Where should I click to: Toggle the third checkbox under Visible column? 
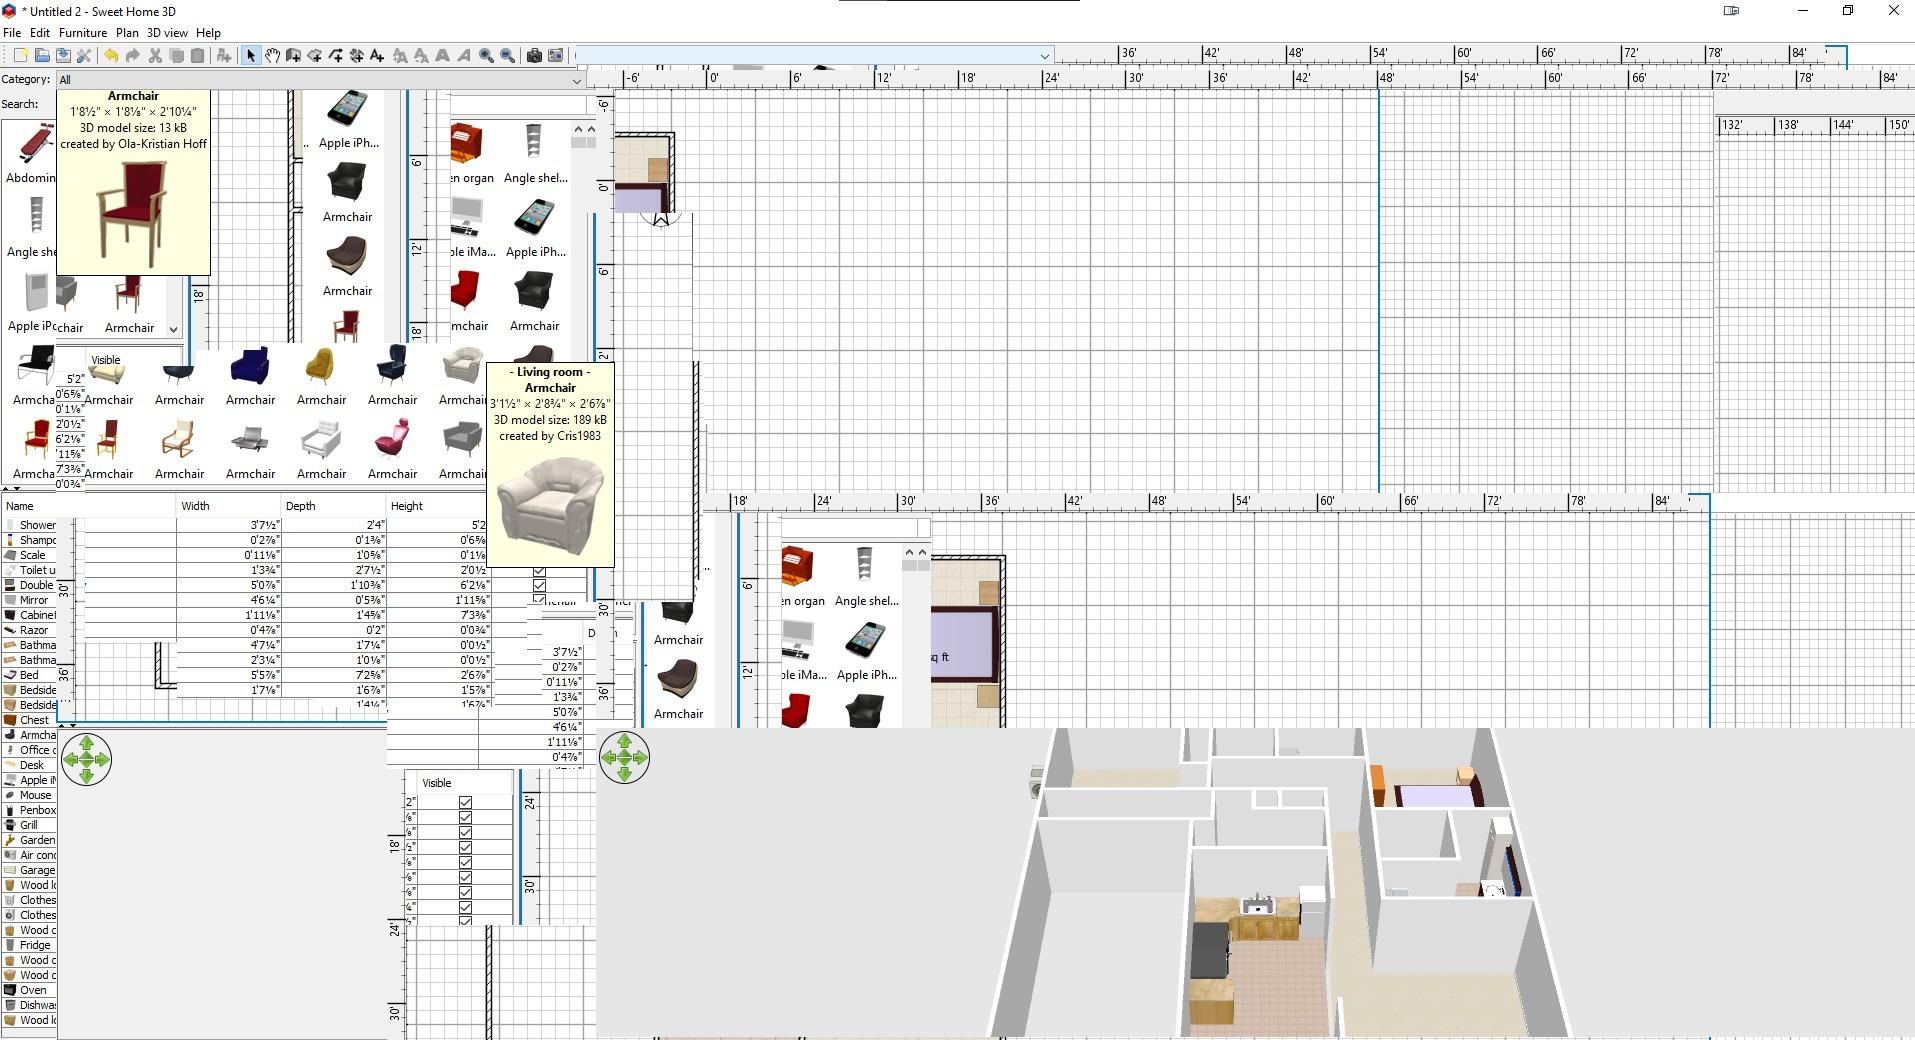[x=465, y=832]
